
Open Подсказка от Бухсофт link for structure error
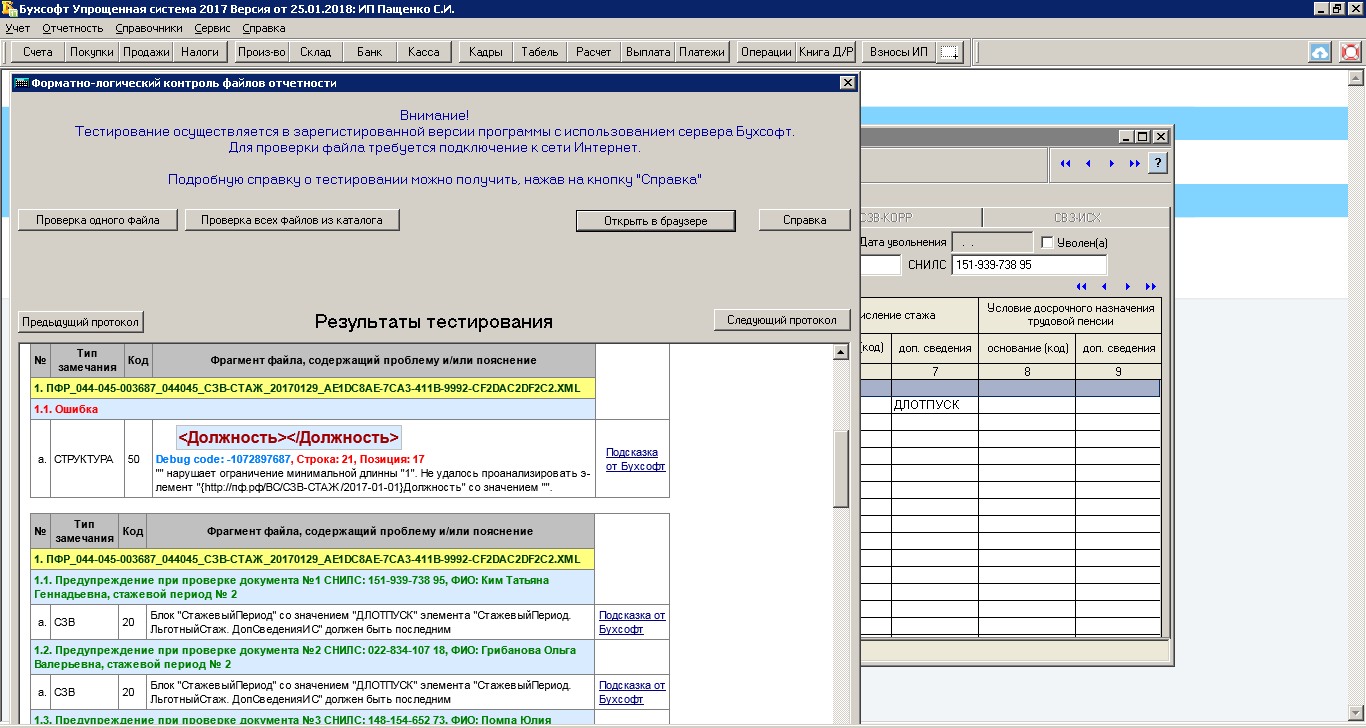pos(635,459)
